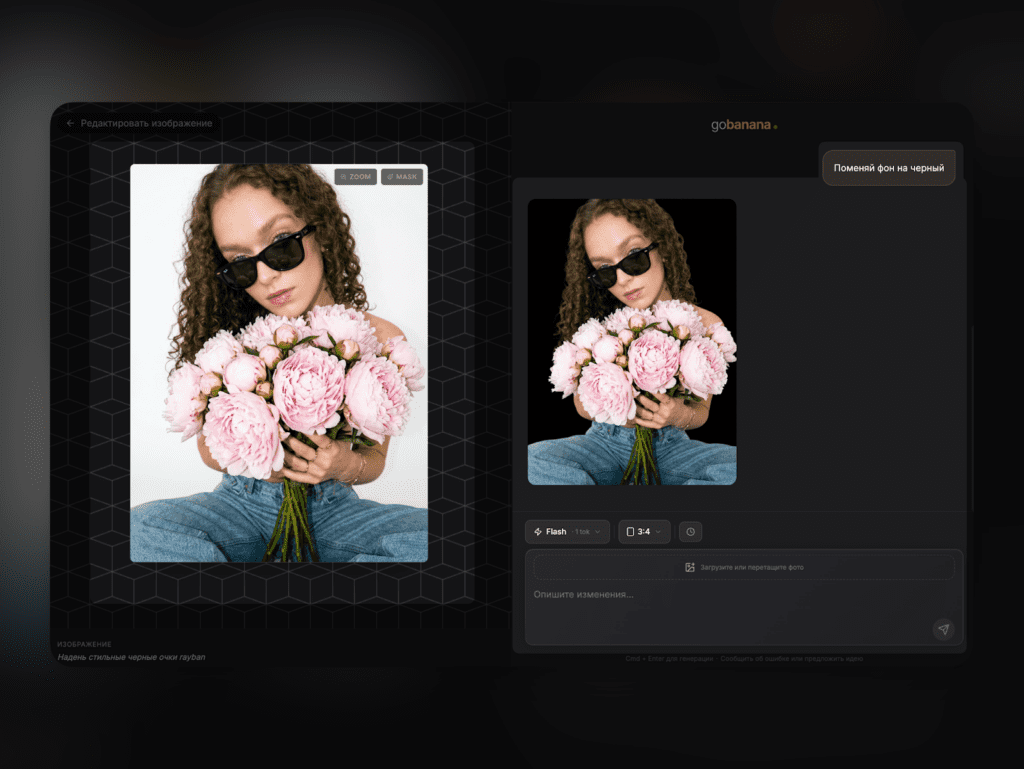Click the Поменяй фон на черный message bubble
Viewport: 1024px width, 769px height.
pos(888,168)
